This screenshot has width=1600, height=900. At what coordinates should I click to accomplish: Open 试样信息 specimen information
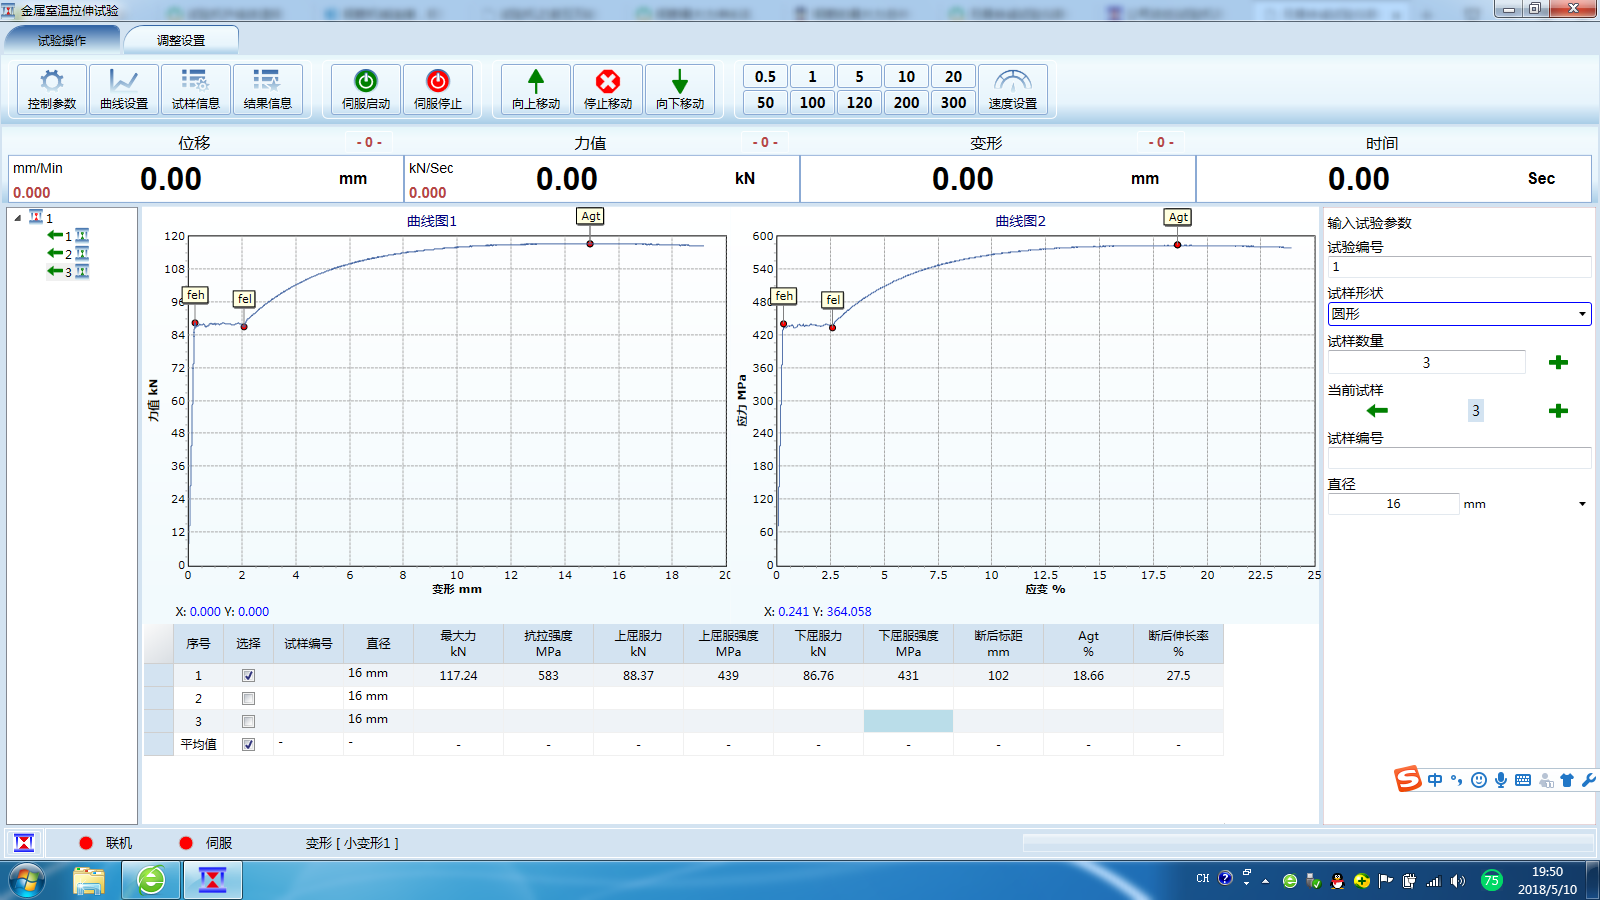click(196, 89)
